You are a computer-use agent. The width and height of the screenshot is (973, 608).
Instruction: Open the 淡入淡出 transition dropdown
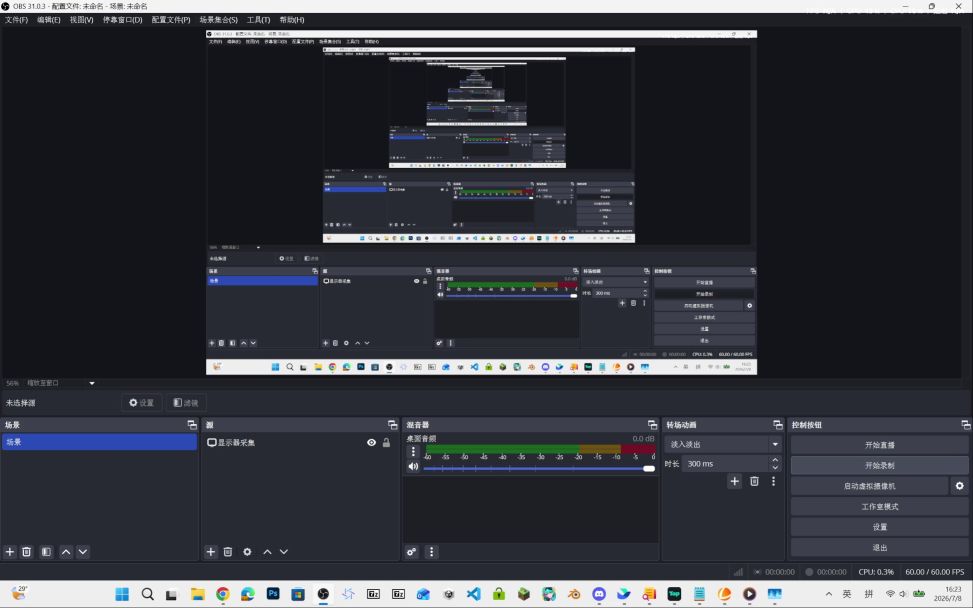(x=723, y=444)
